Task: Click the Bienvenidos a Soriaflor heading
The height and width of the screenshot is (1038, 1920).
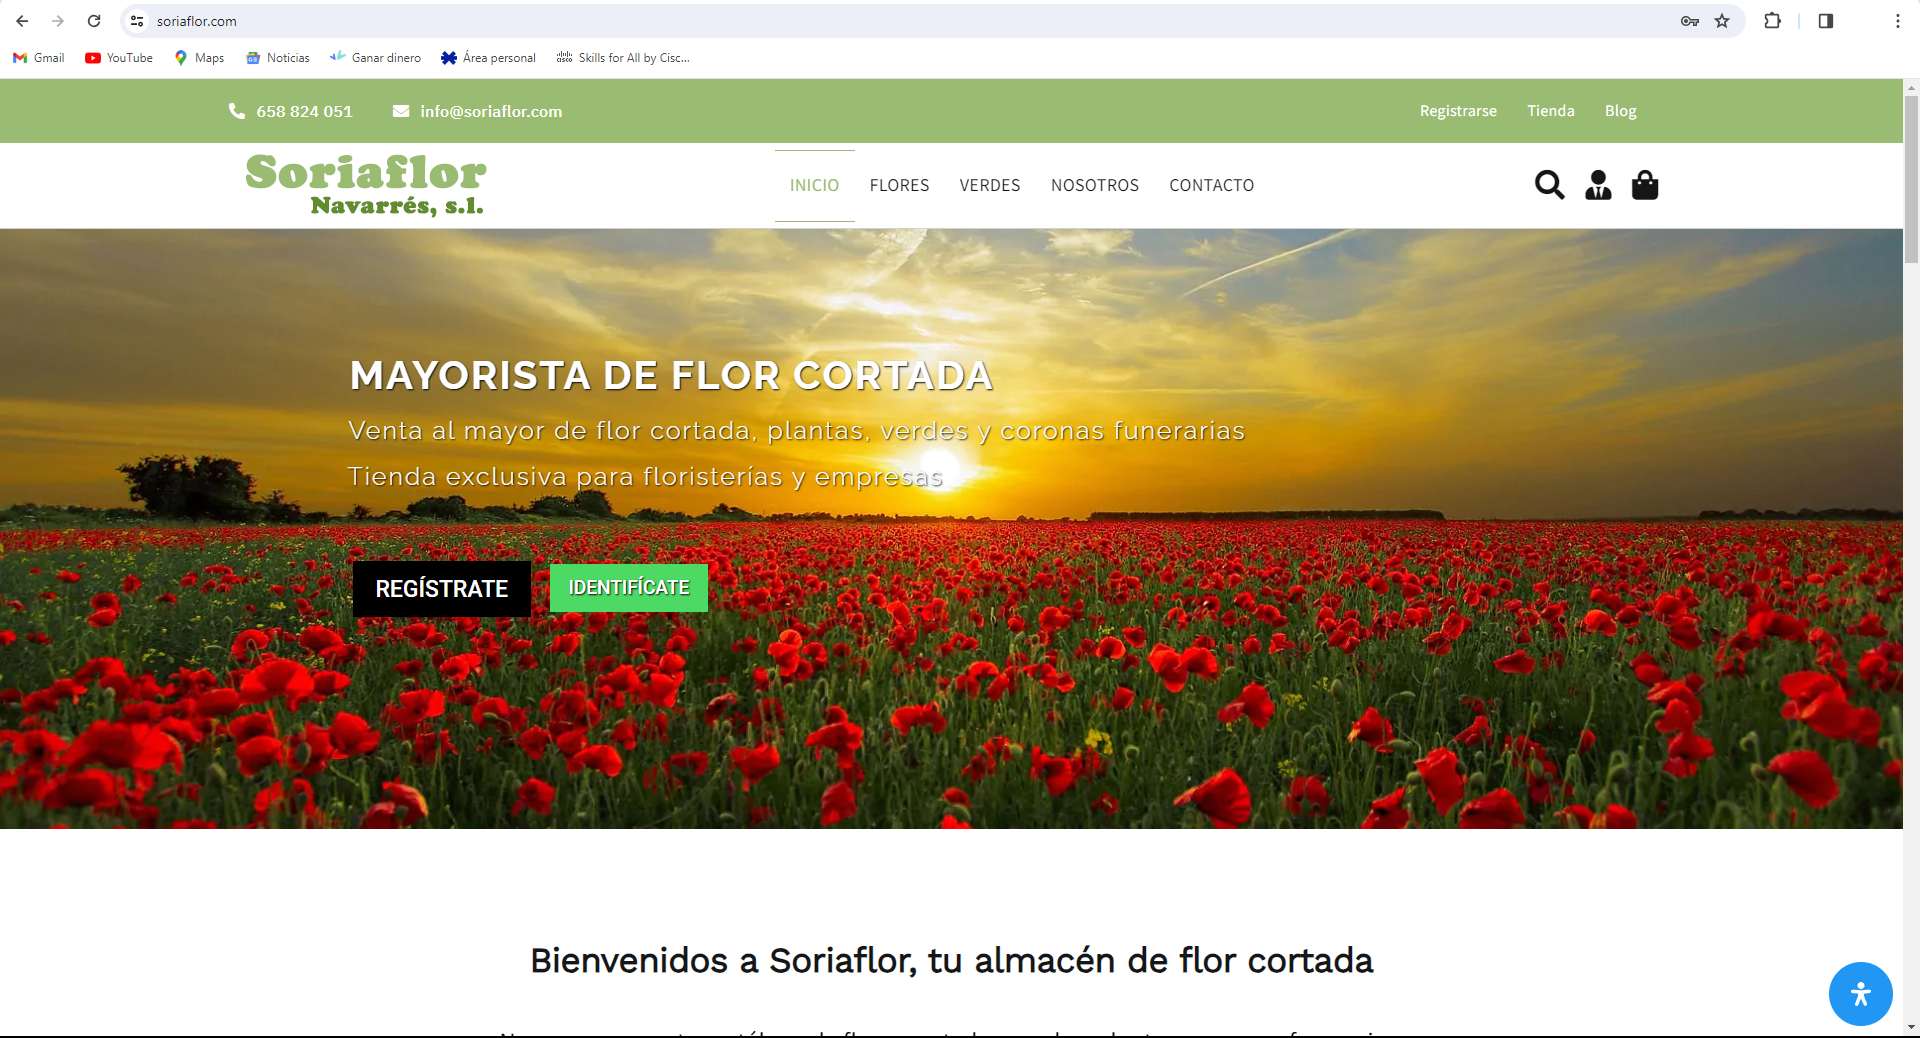Action: [951, 960]
